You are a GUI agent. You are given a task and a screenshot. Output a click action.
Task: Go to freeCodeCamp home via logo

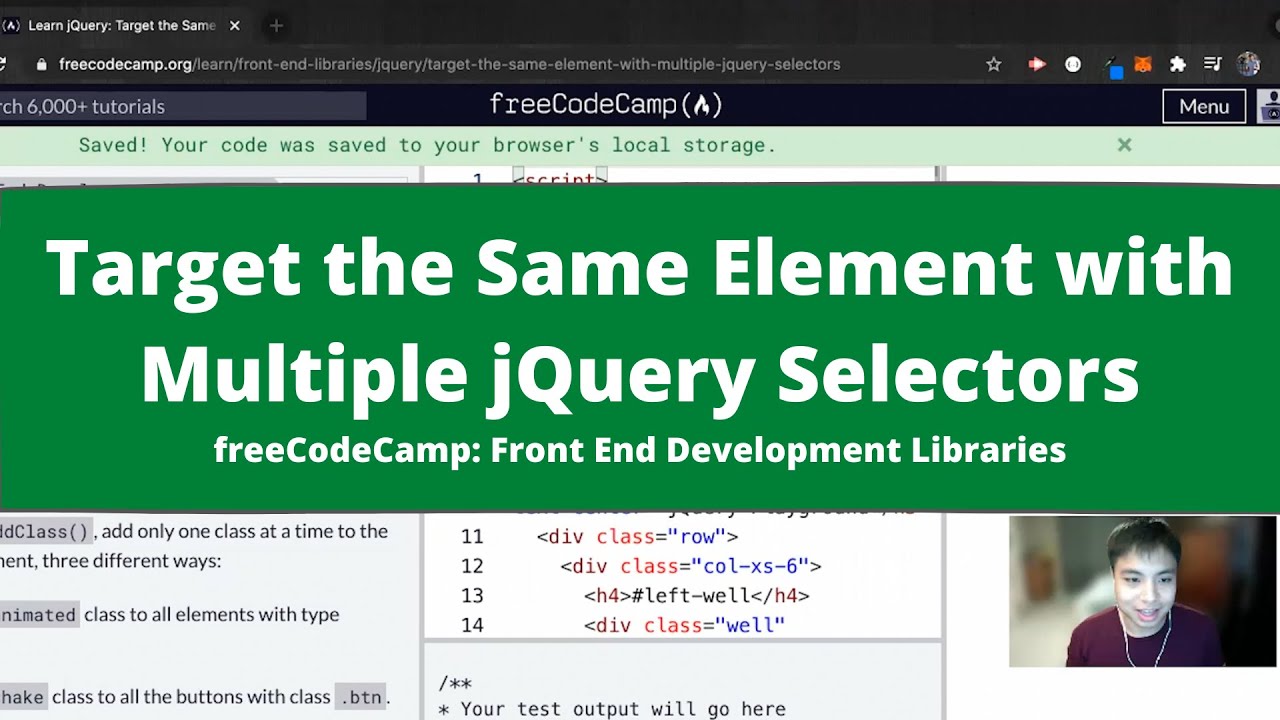(606, 104)
